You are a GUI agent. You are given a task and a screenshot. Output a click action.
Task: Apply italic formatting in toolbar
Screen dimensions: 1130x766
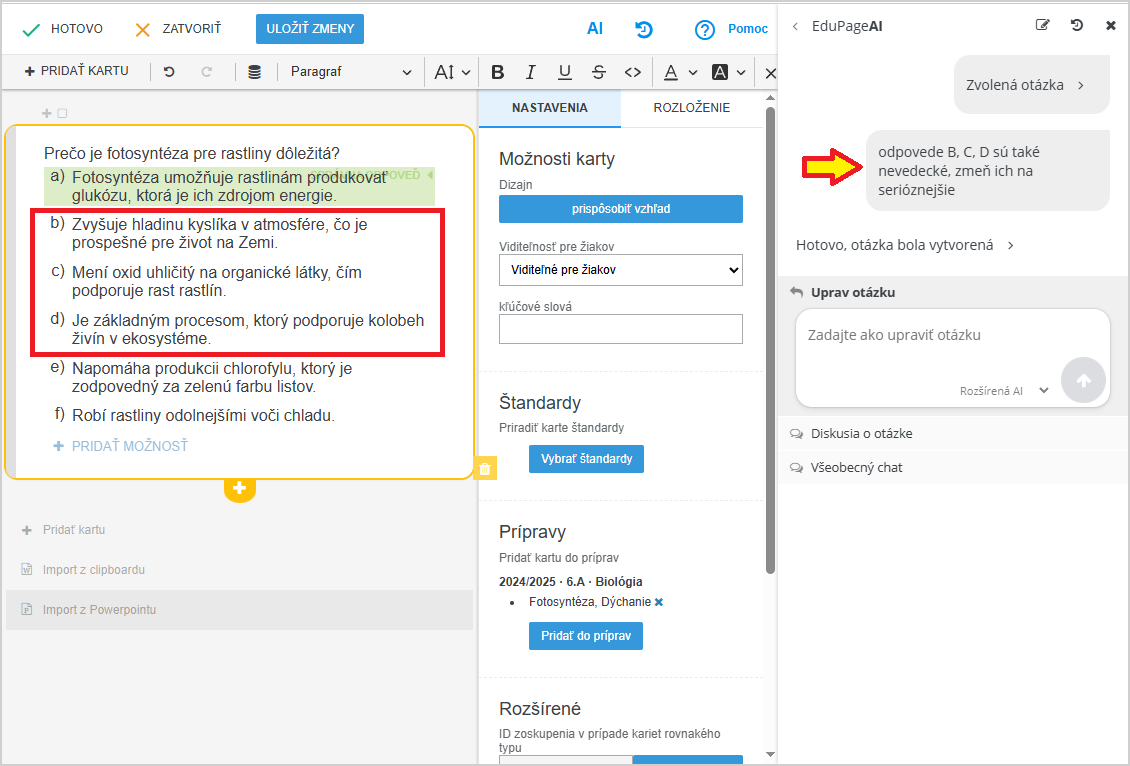pos(531,72)
